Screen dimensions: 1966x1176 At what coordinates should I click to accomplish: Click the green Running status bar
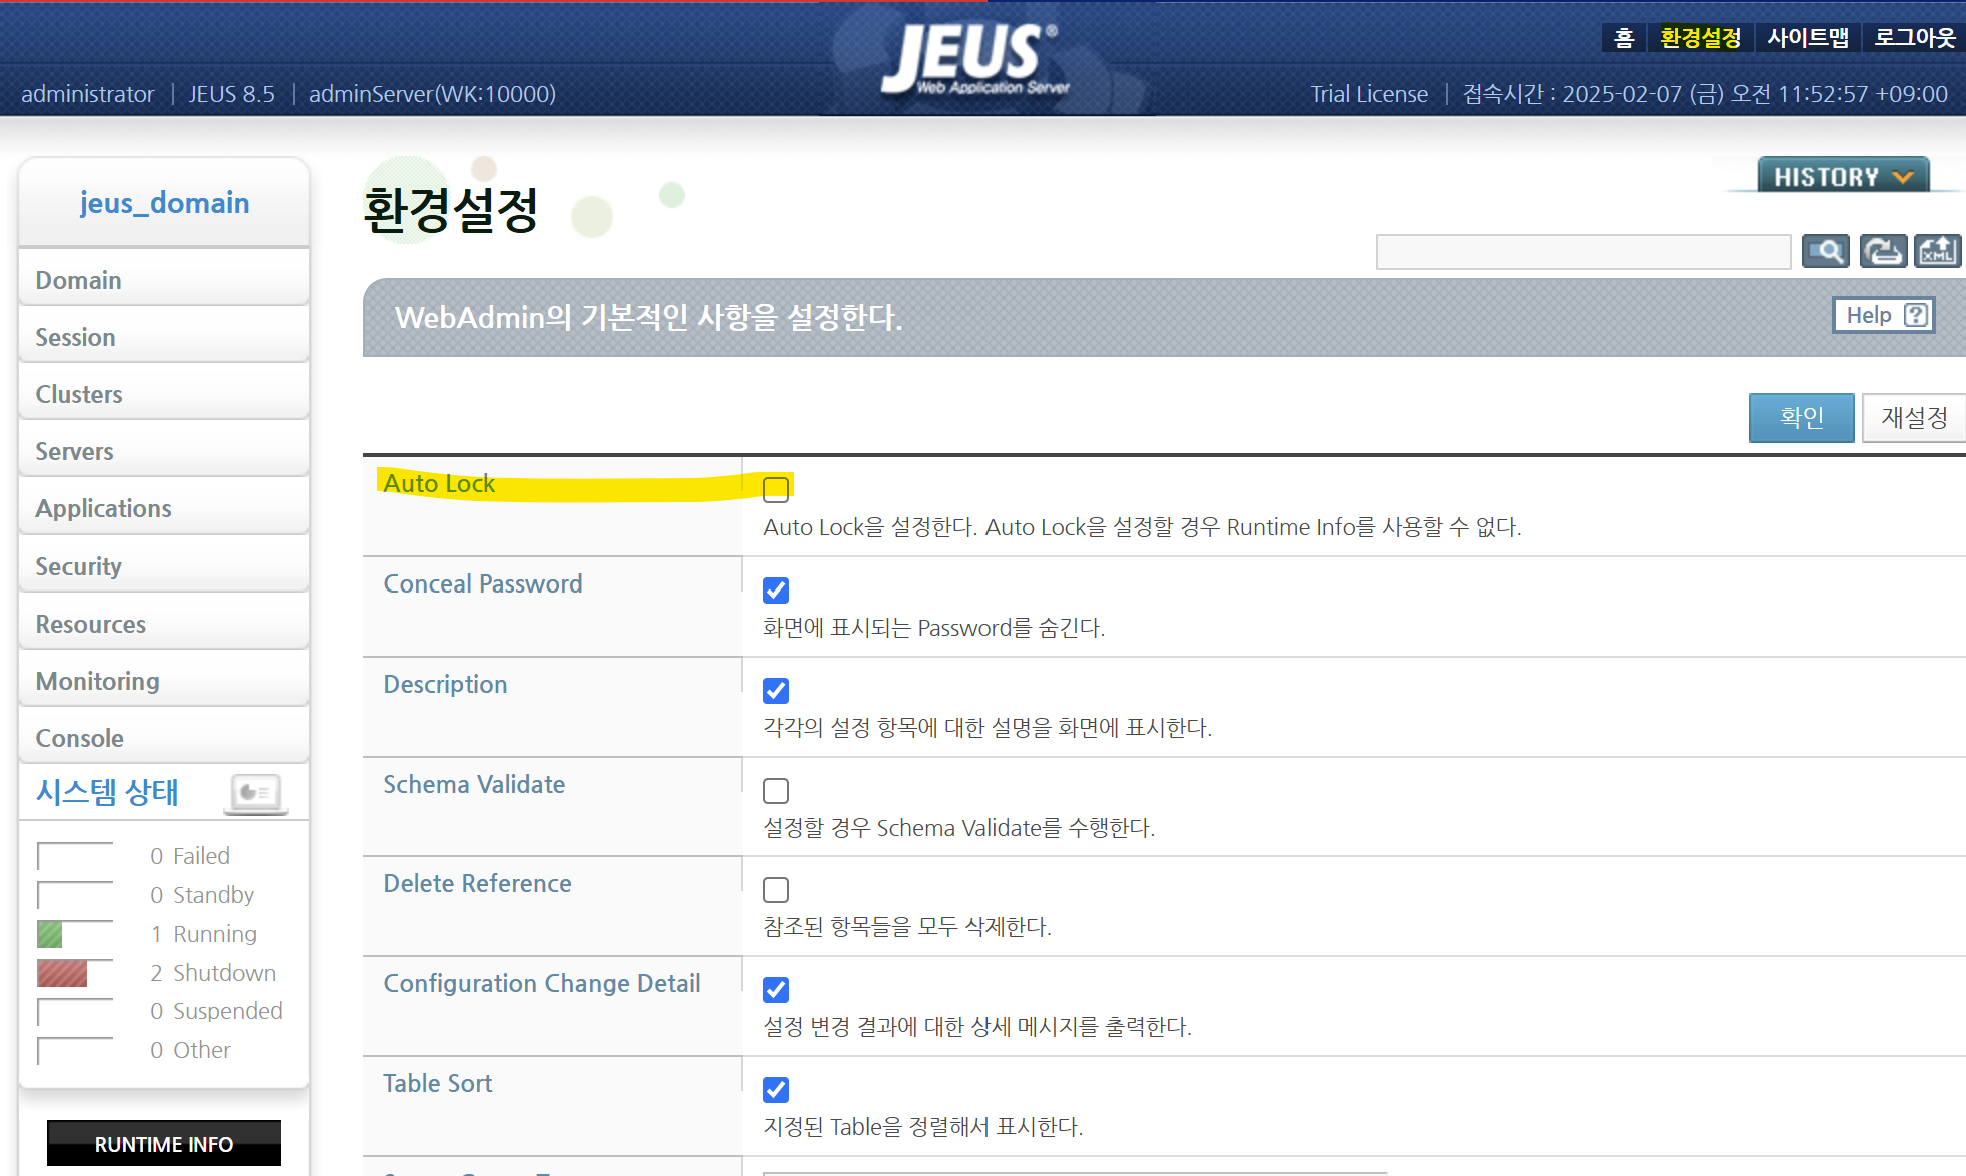click(50, 934)
